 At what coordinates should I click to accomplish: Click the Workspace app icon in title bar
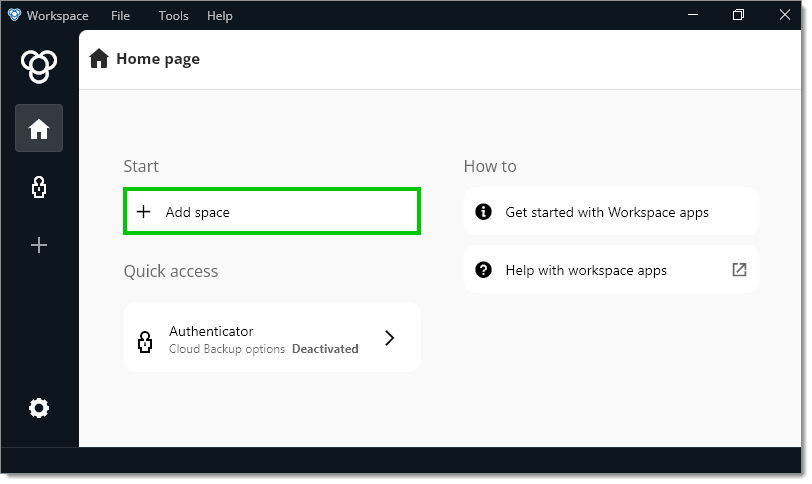14,15
